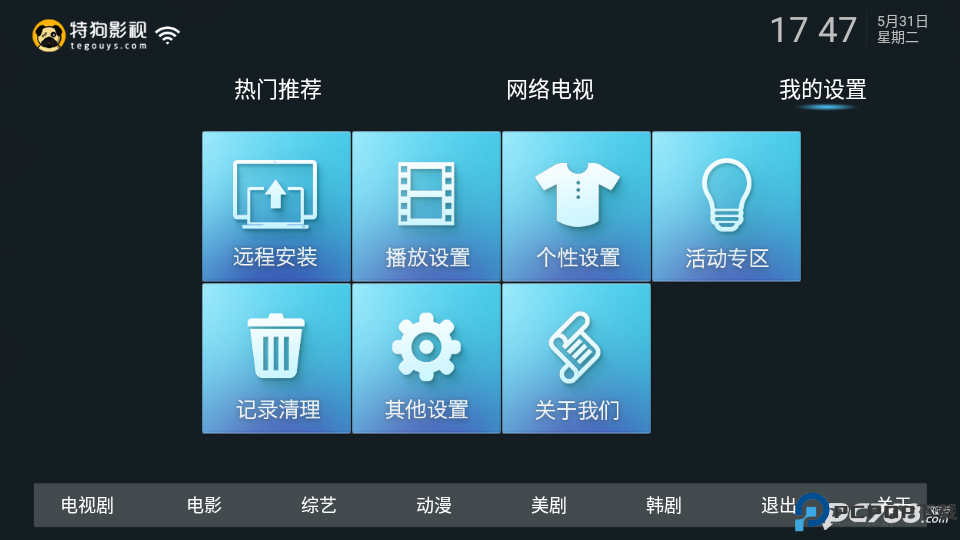The height and width of the screenshot is (540, 960).
Task: Go to the 综艺 category
Action: pyautogui.click(x=319, y=505)
